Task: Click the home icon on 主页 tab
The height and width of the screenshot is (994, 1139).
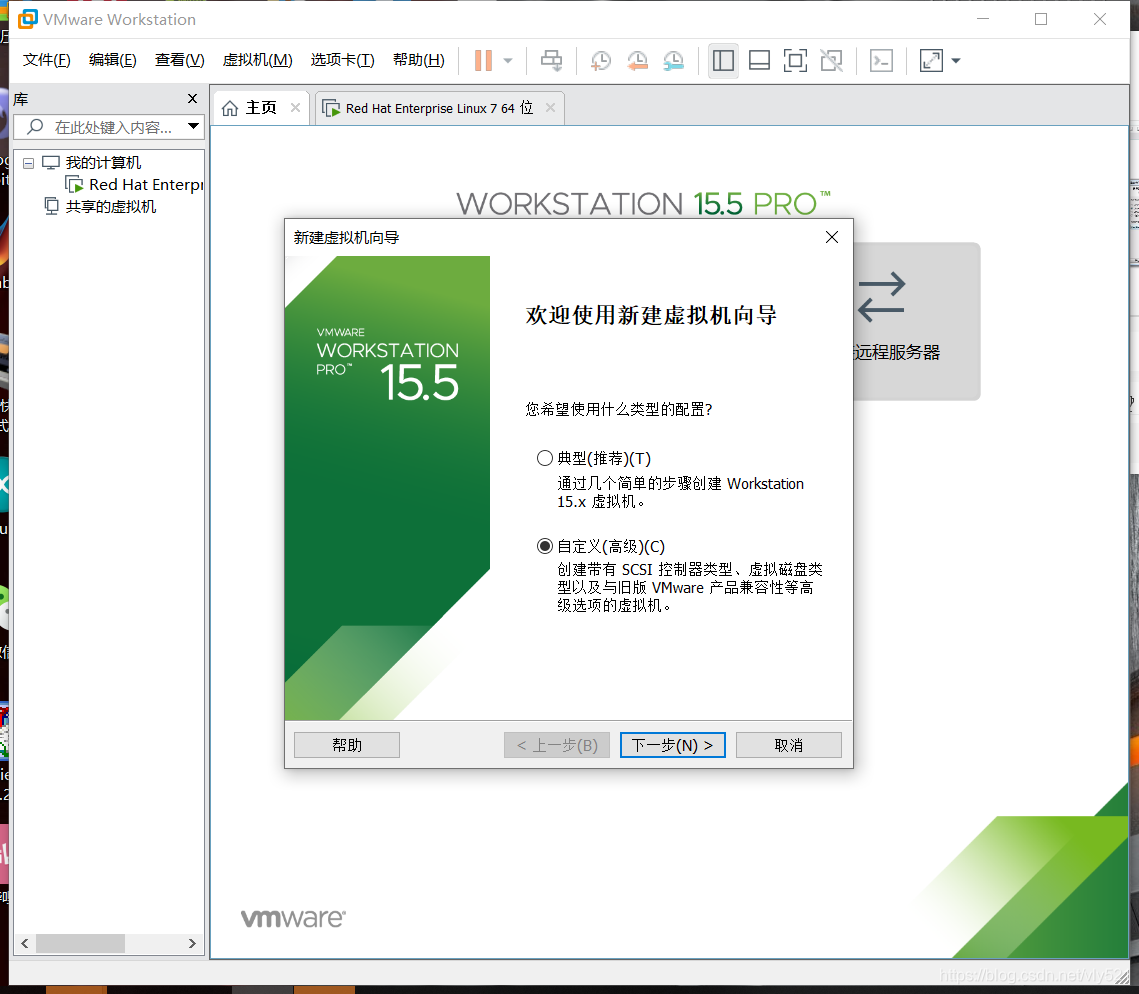Action: tap(230, 108)
